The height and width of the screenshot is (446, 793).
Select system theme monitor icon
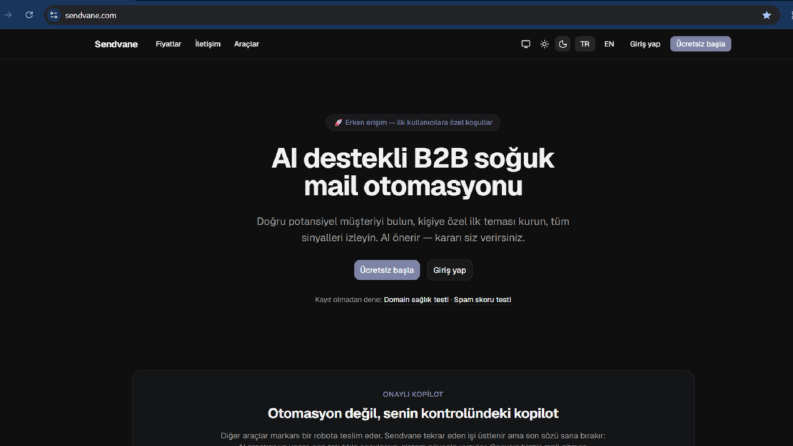click(525, 44)
